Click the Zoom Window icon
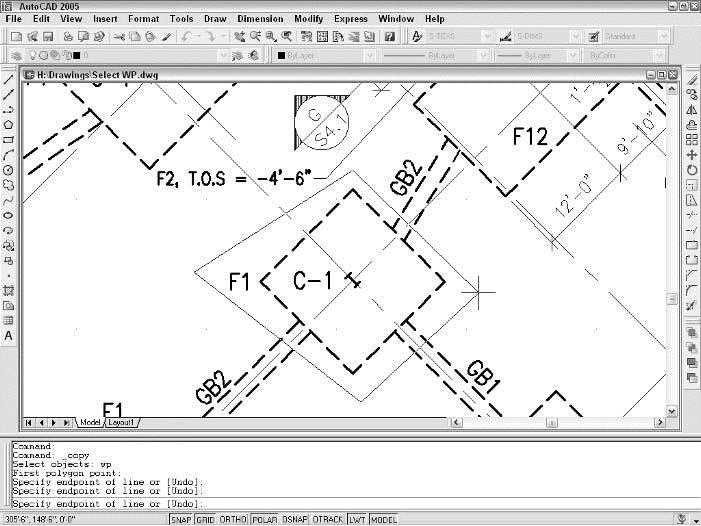Image resolution: width=701 pixels, height=526 pixels. pyautogui.click(x=271, y=37)
